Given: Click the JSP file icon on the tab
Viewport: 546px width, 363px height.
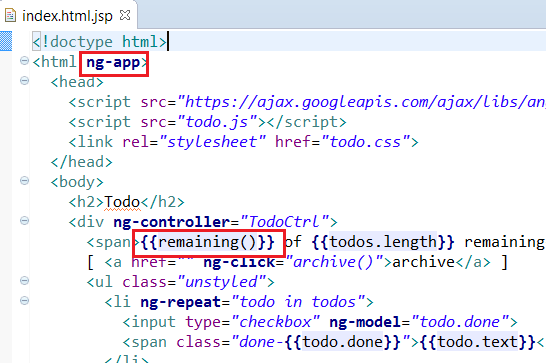Looking at the screenshot, I should [x=10, y=15].
